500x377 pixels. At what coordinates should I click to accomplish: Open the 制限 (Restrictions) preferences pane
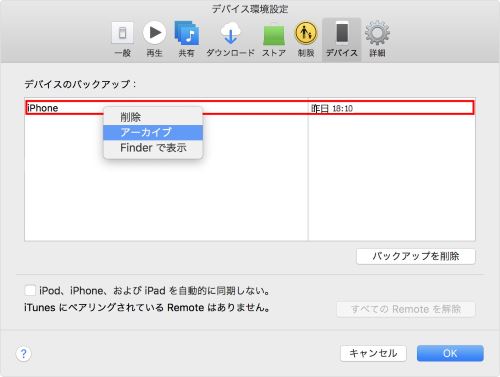pyautogui.click(x=306, y=39)
